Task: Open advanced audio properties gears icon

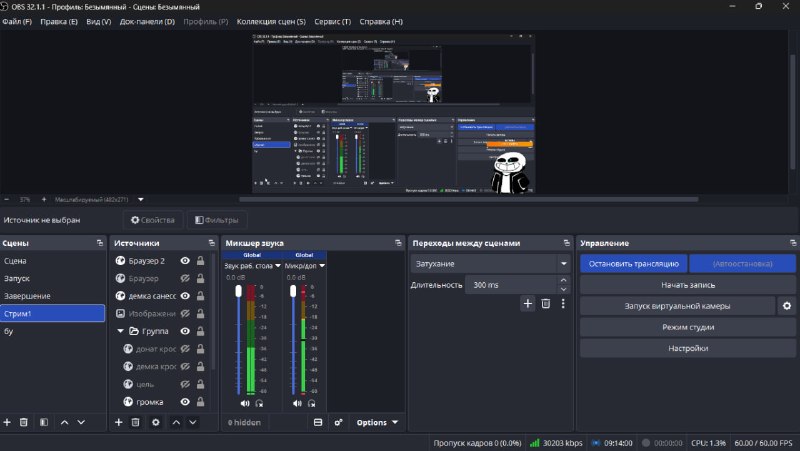Action: [338, 422]
